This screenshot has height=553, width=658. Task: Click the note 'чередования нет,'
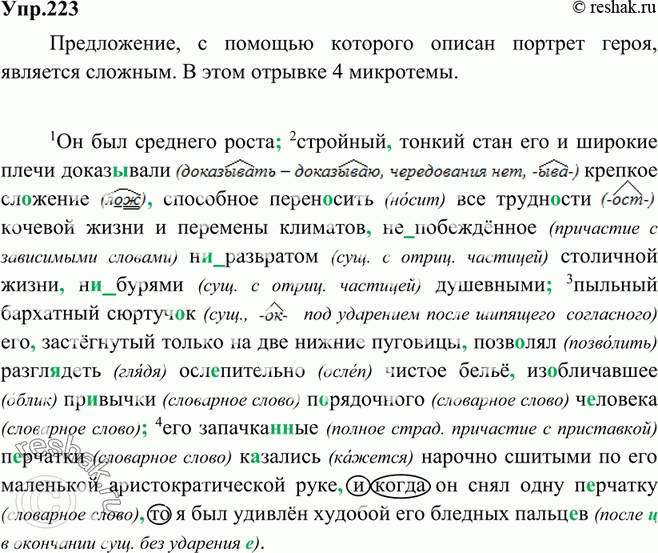[457, 172]
